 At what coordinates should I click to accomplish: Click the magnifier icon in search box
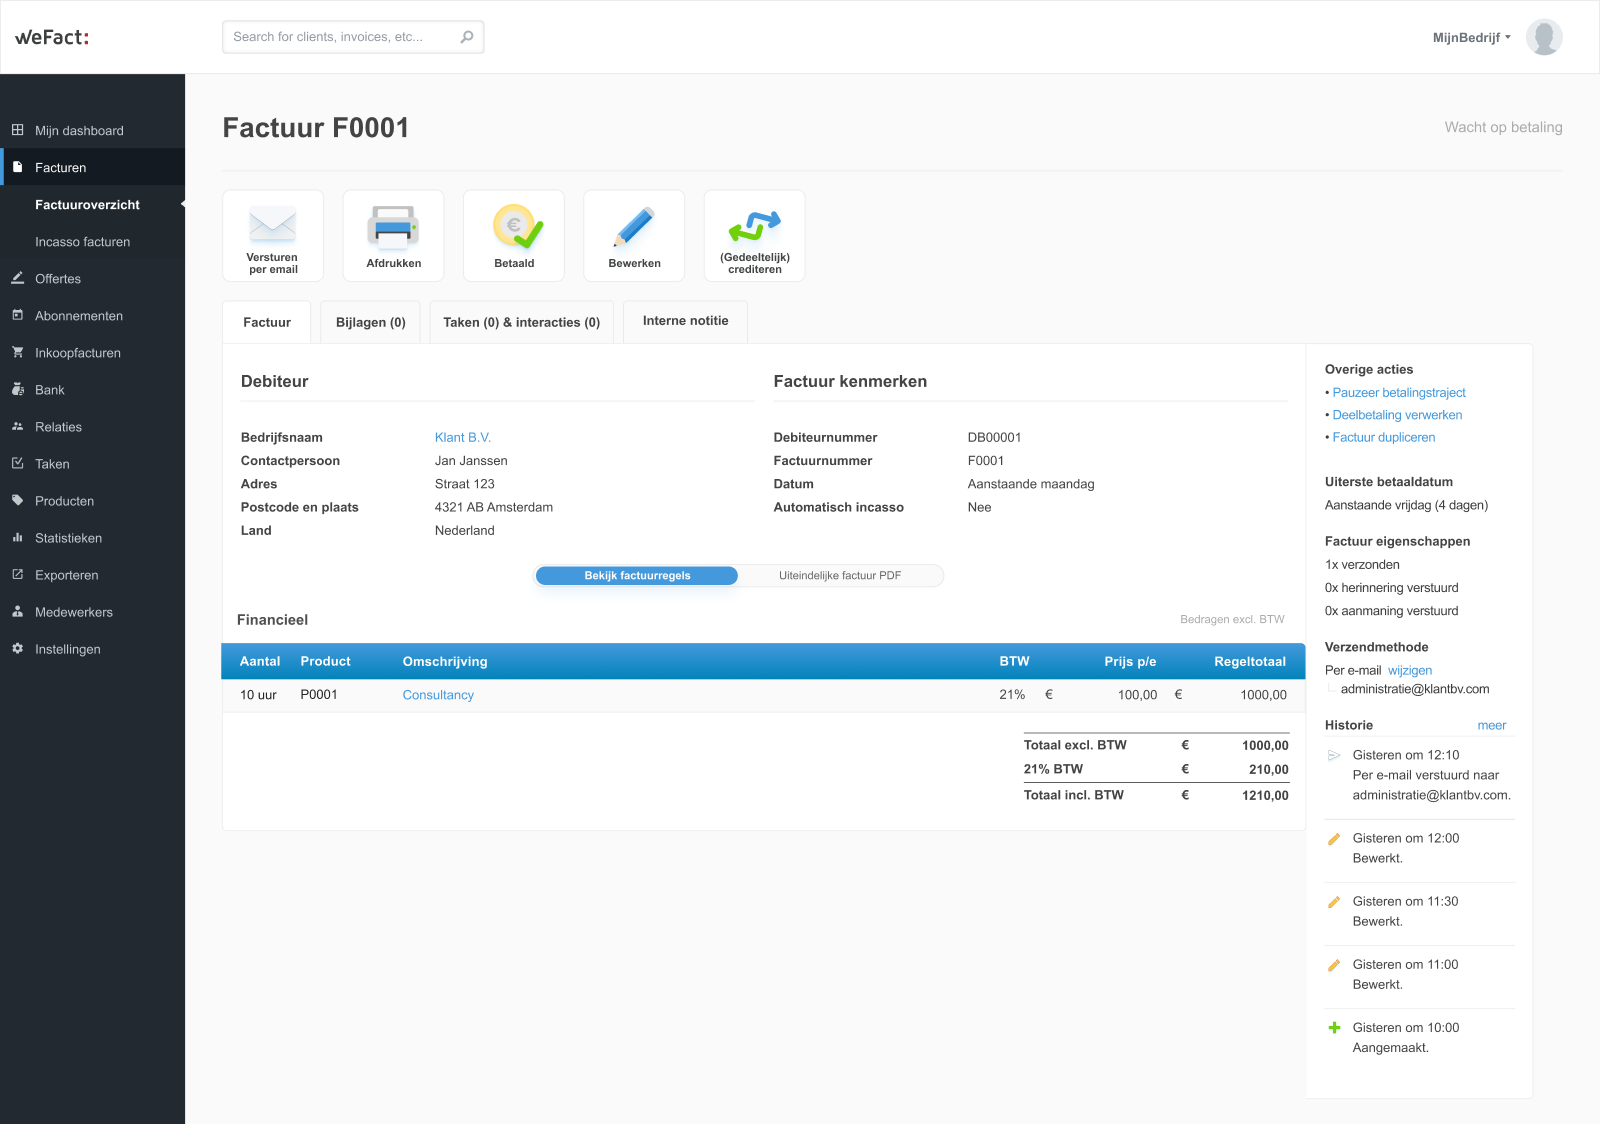coord(467,37)
